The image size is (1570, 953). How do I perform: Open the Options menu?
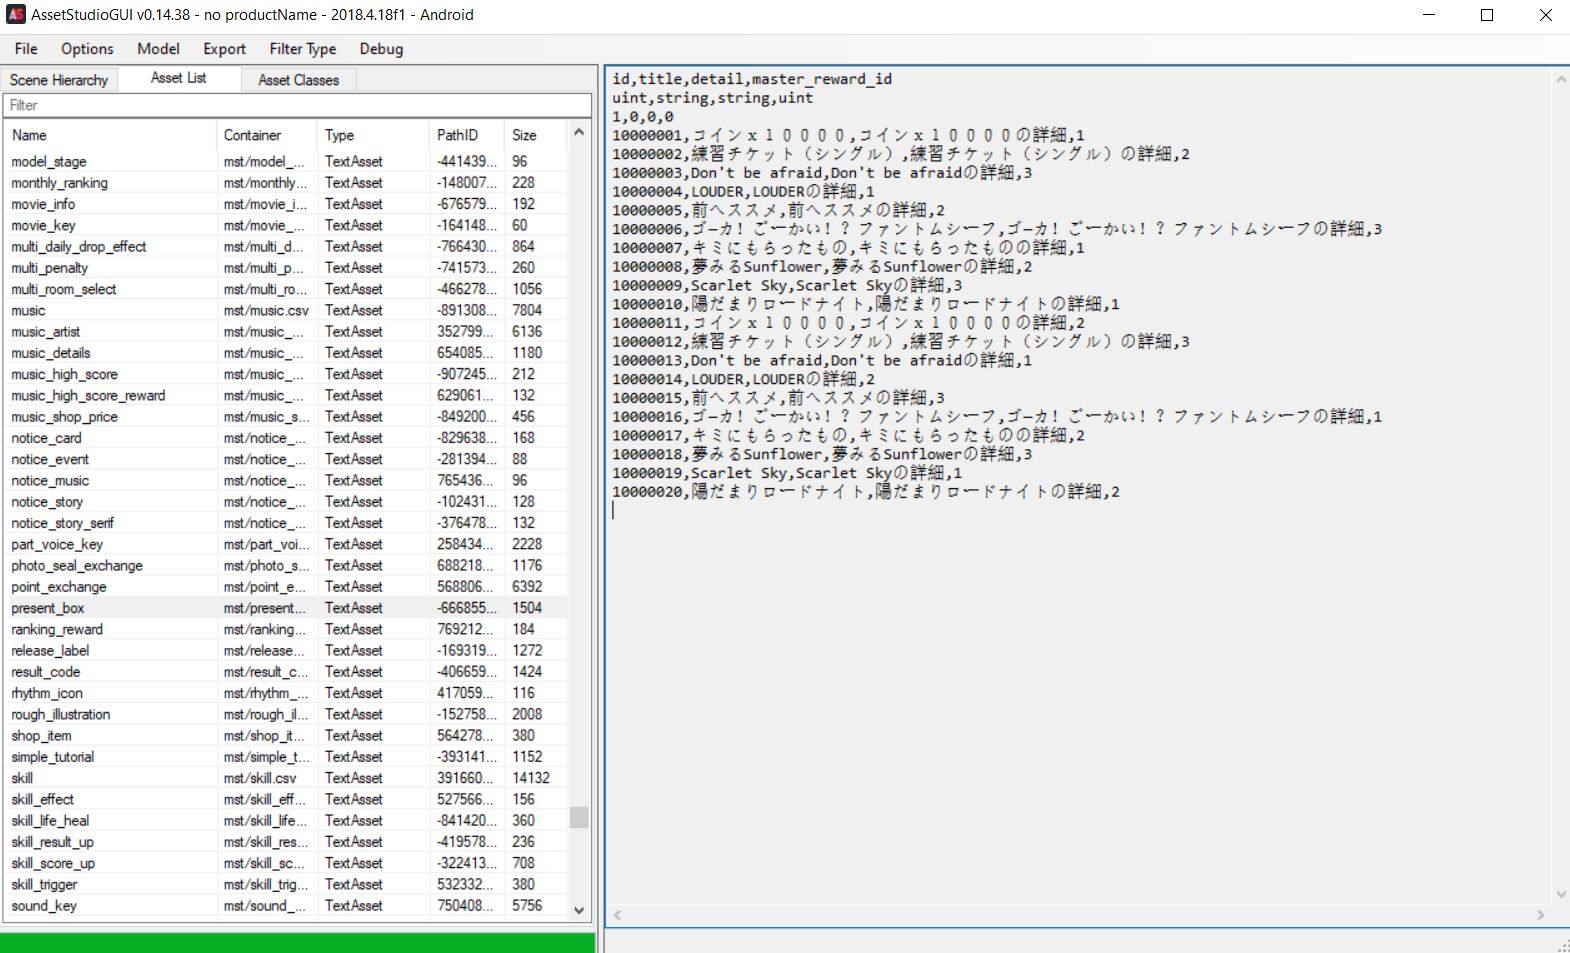(87, 49)
